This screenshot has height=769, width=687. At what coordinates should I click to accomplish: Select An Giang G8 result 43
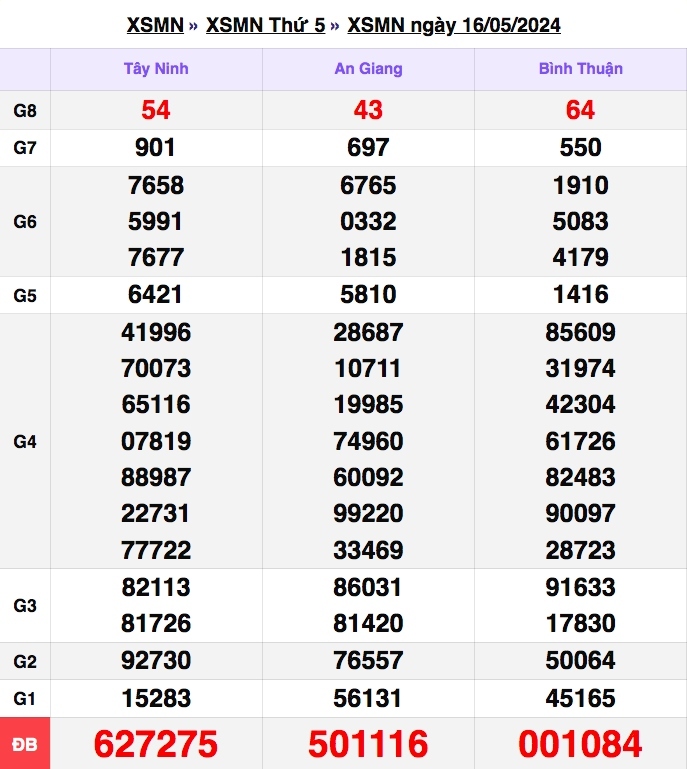click(368, 110)
